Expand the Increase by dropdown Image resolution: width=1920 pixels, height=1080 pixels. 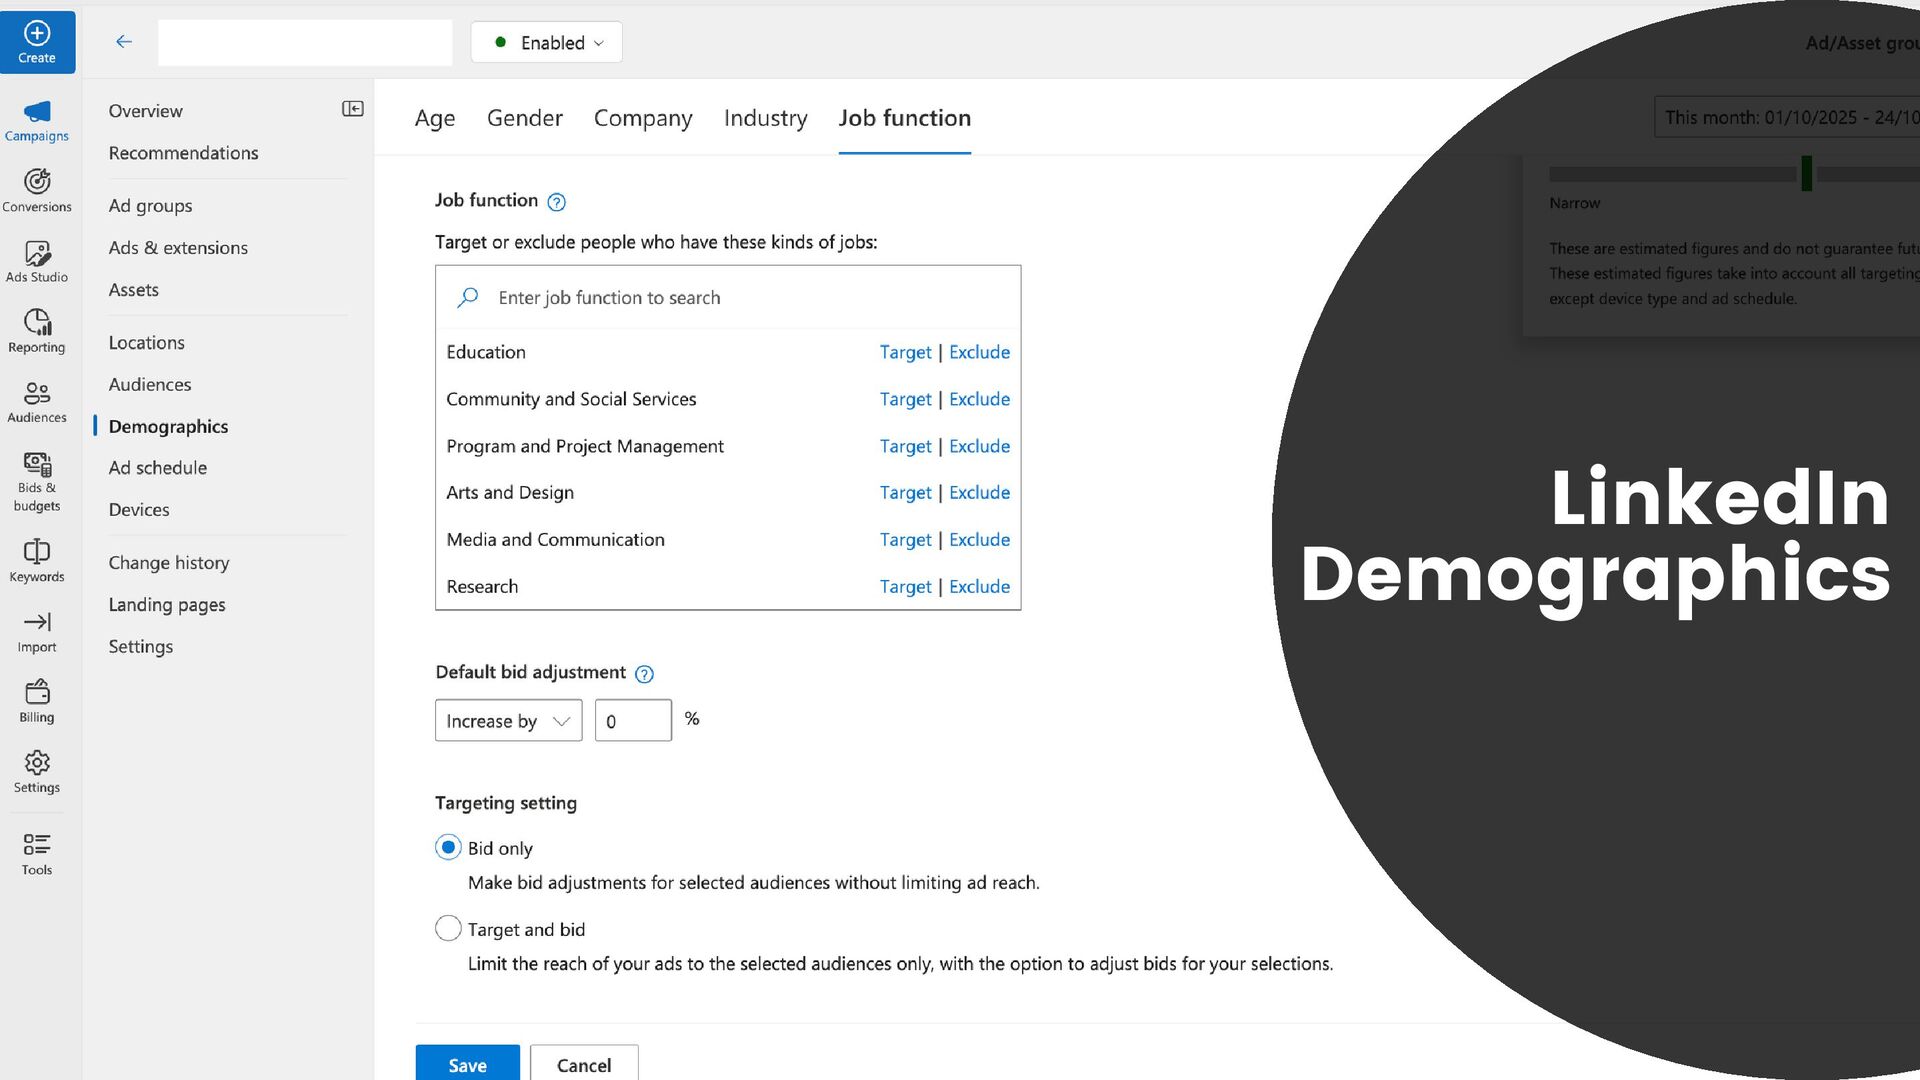(x=508, y=720)
